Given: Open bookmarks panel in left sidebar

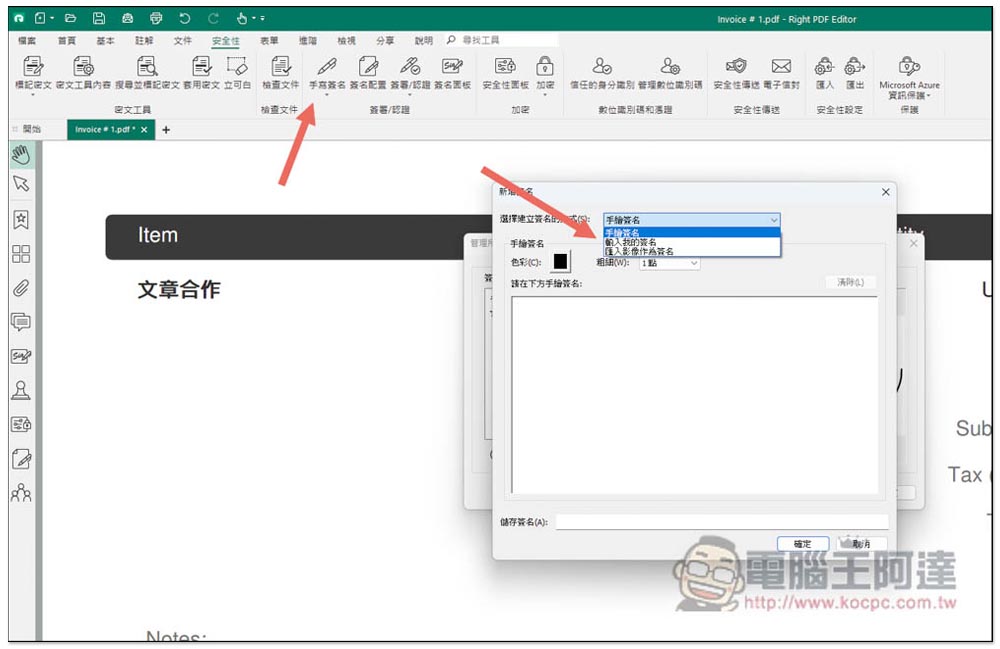Looking at the screenshot, I should [20, 219].
